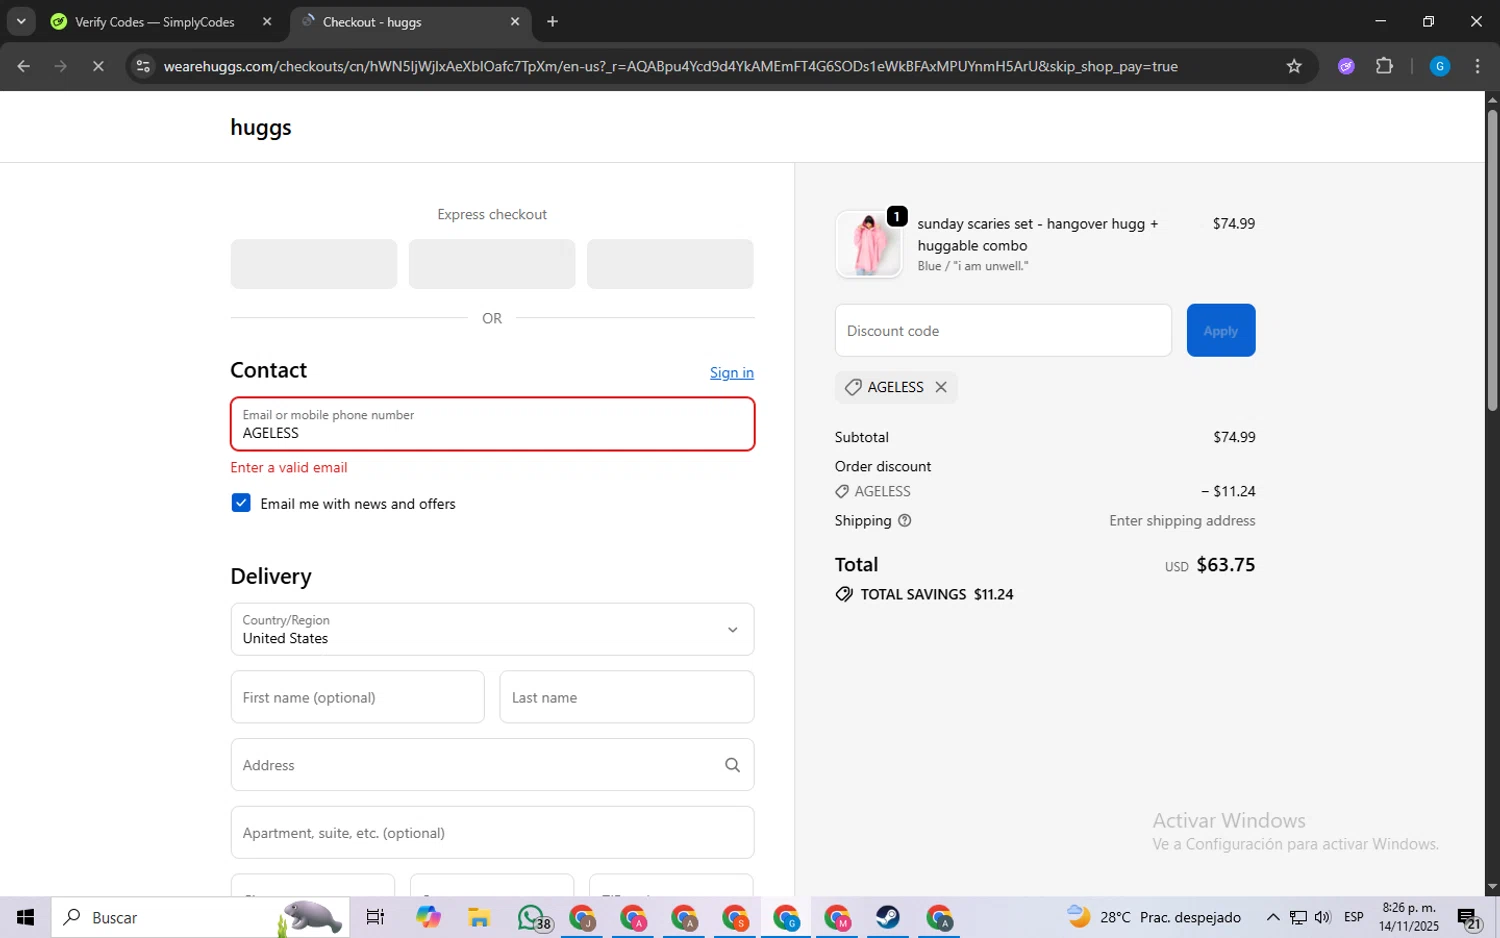Viewport: 1500px width, 938px height.
Task: Launch Copilot from the taskbar
Action: coord(428,917)
